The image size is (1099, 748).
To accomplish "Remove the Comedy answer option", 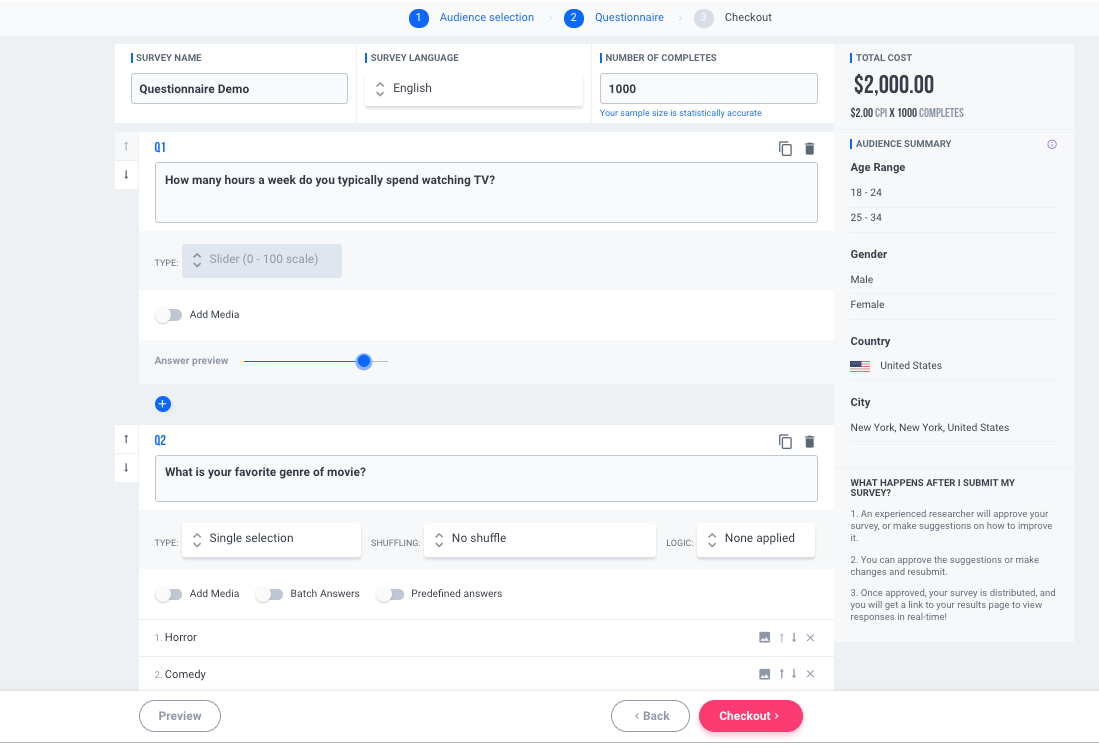I will click(x=810, y=674).
